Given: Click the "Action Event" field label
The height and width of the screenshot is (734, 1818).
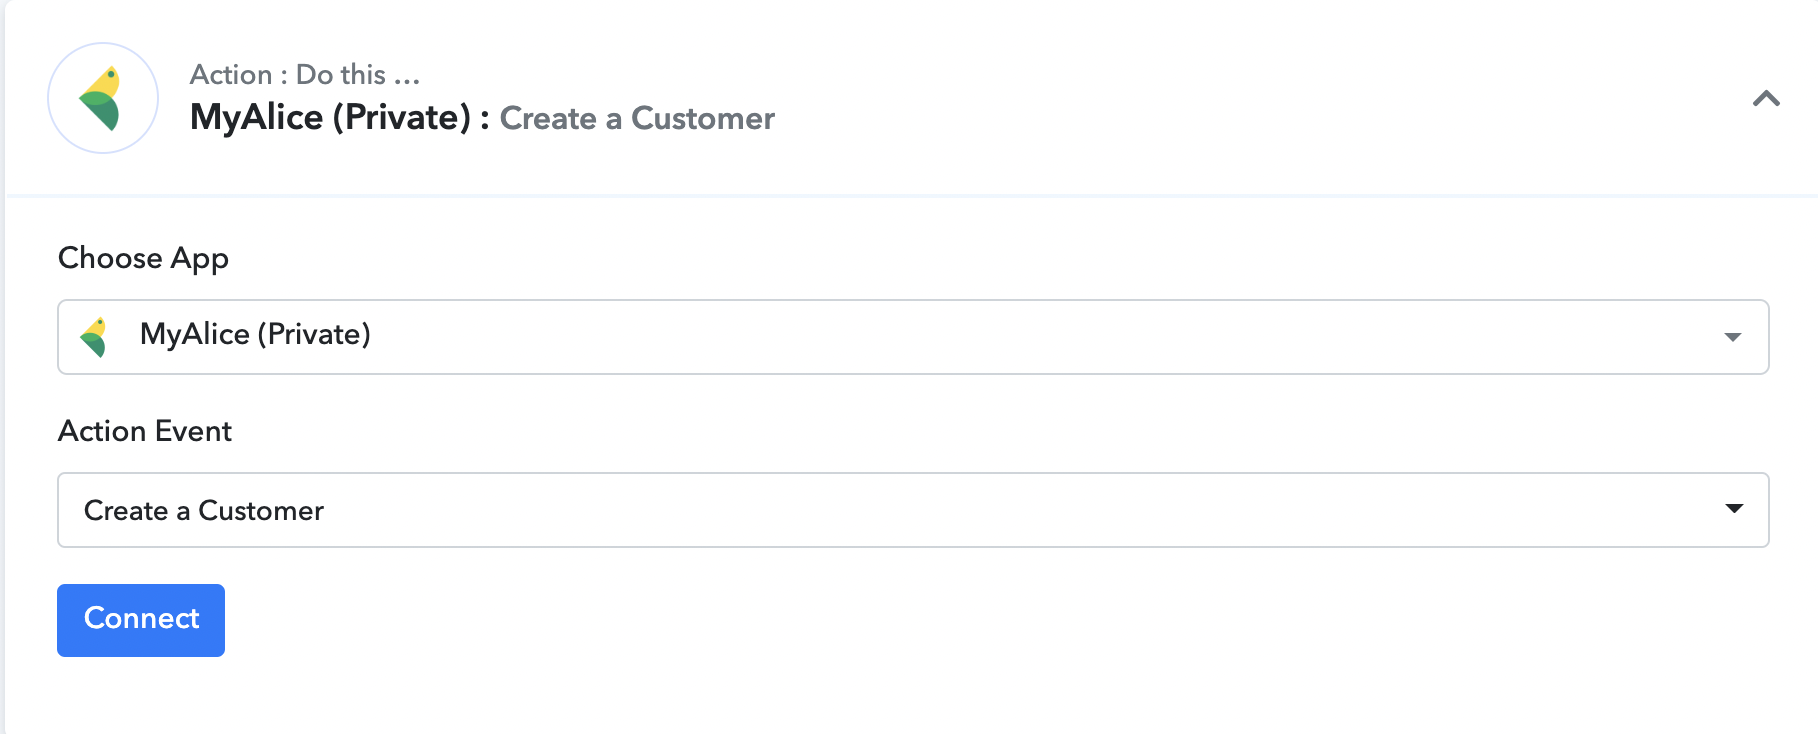Looking at the screenshot, I should 145,431.
